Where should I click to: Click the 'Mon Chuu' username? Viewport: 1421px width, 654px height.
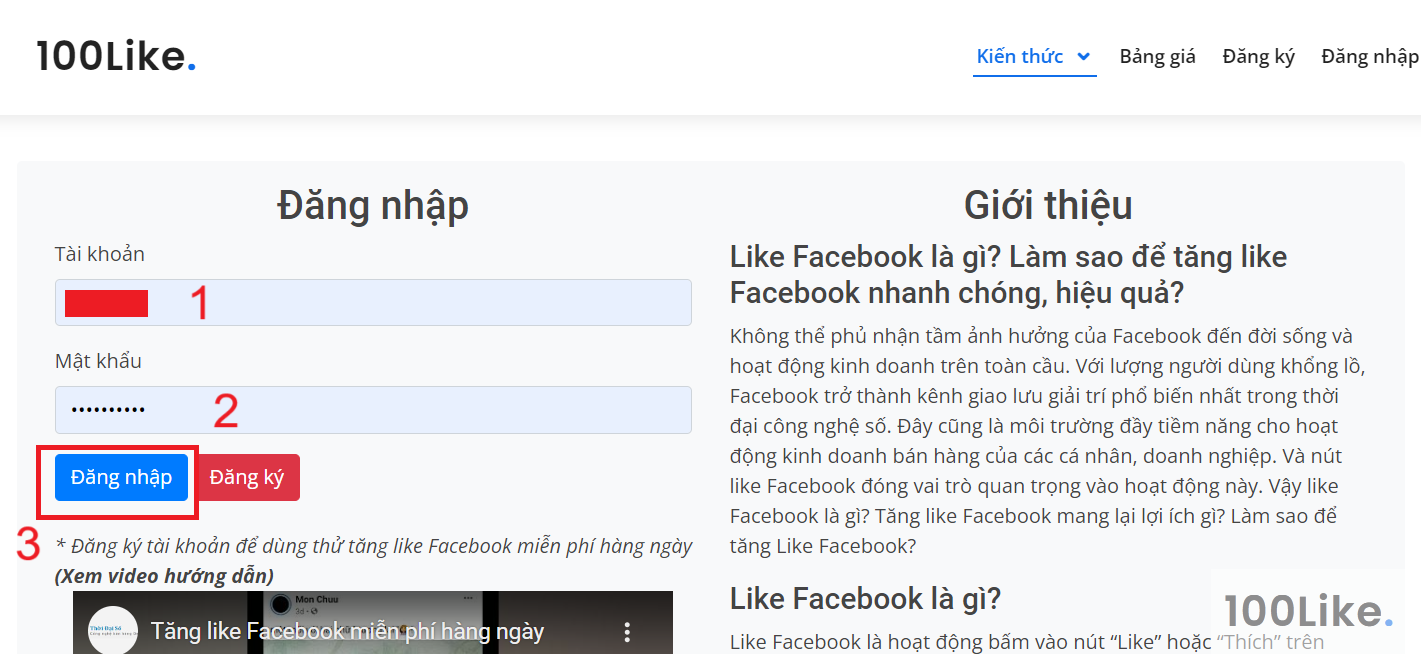coord(318,598)
